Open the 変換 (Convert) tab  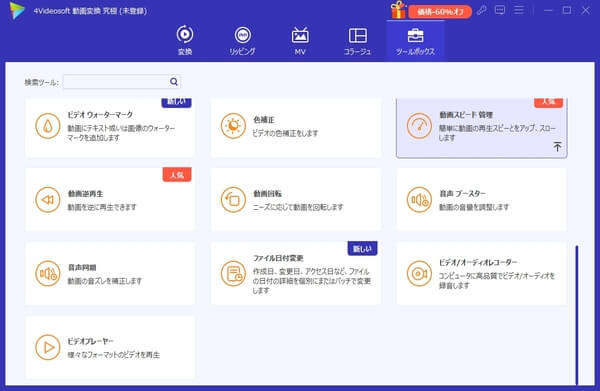tap(185, 40)
